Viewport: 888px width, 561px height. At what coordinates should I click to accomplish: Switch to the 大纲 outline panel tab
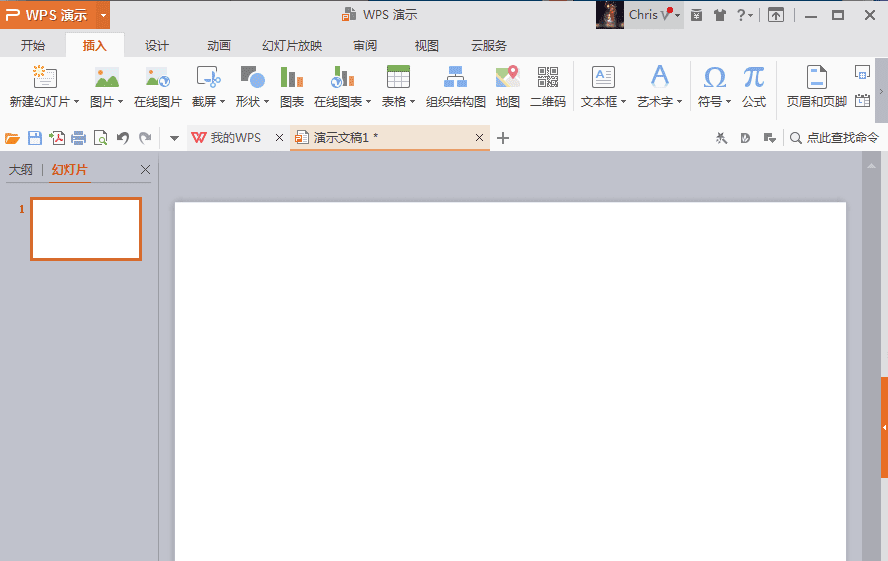pos(21,170)
